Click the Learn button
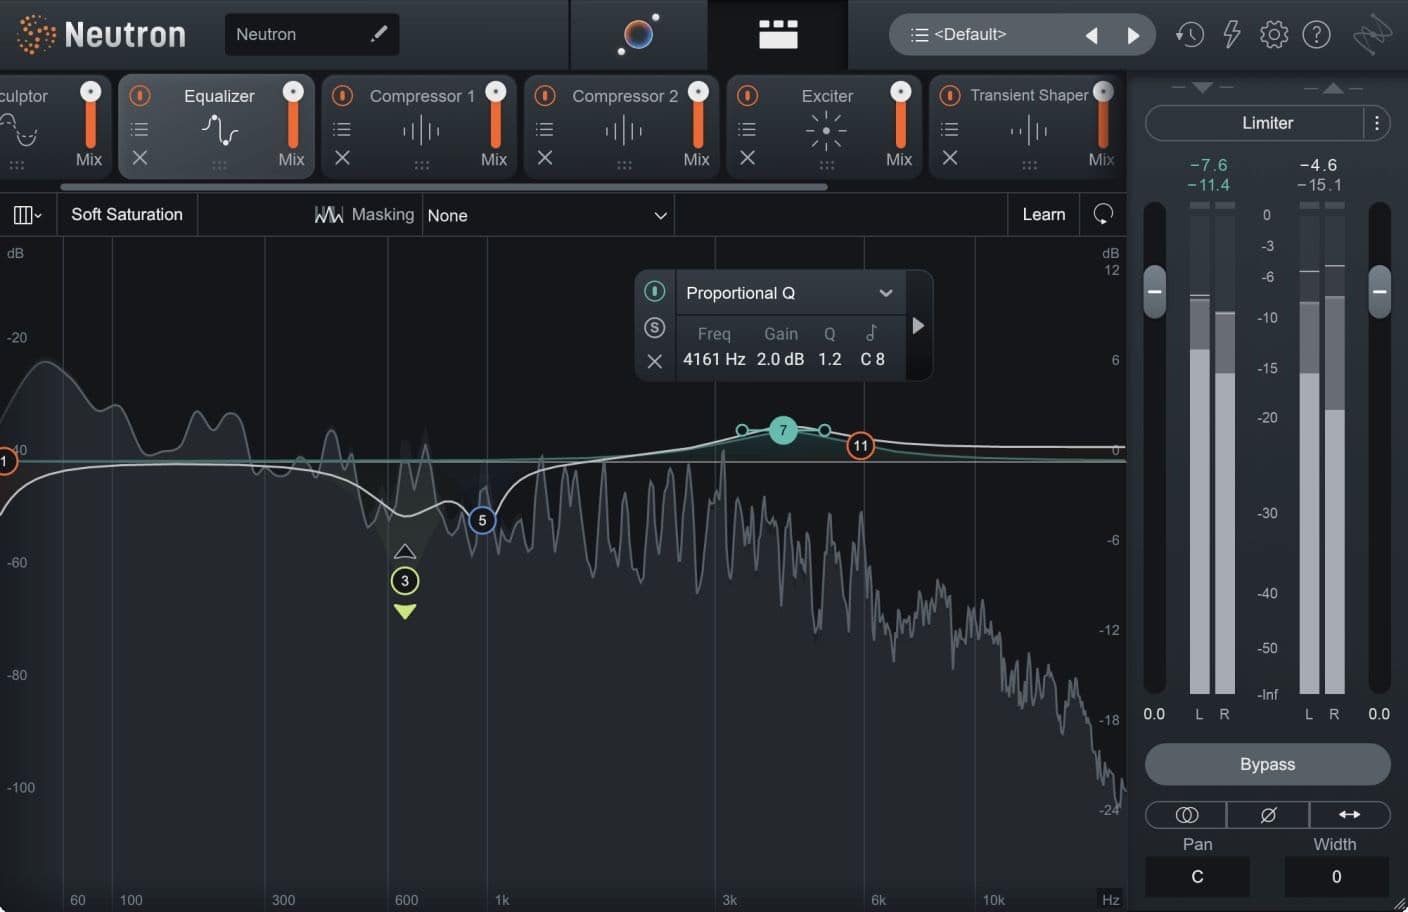1408x912 pixels. point(1043,214)
